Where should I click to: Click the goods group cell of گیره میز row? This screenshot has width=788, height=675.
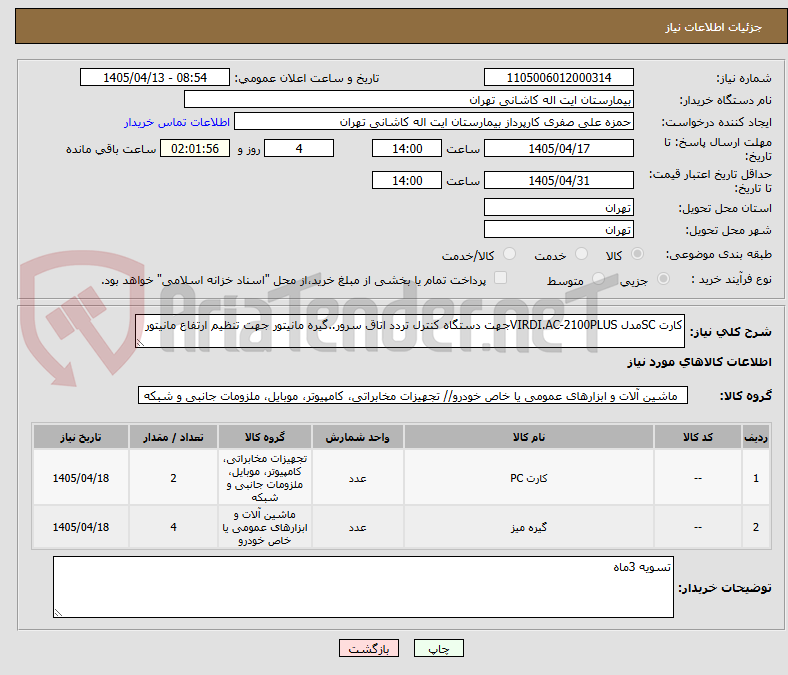(265, 527)
